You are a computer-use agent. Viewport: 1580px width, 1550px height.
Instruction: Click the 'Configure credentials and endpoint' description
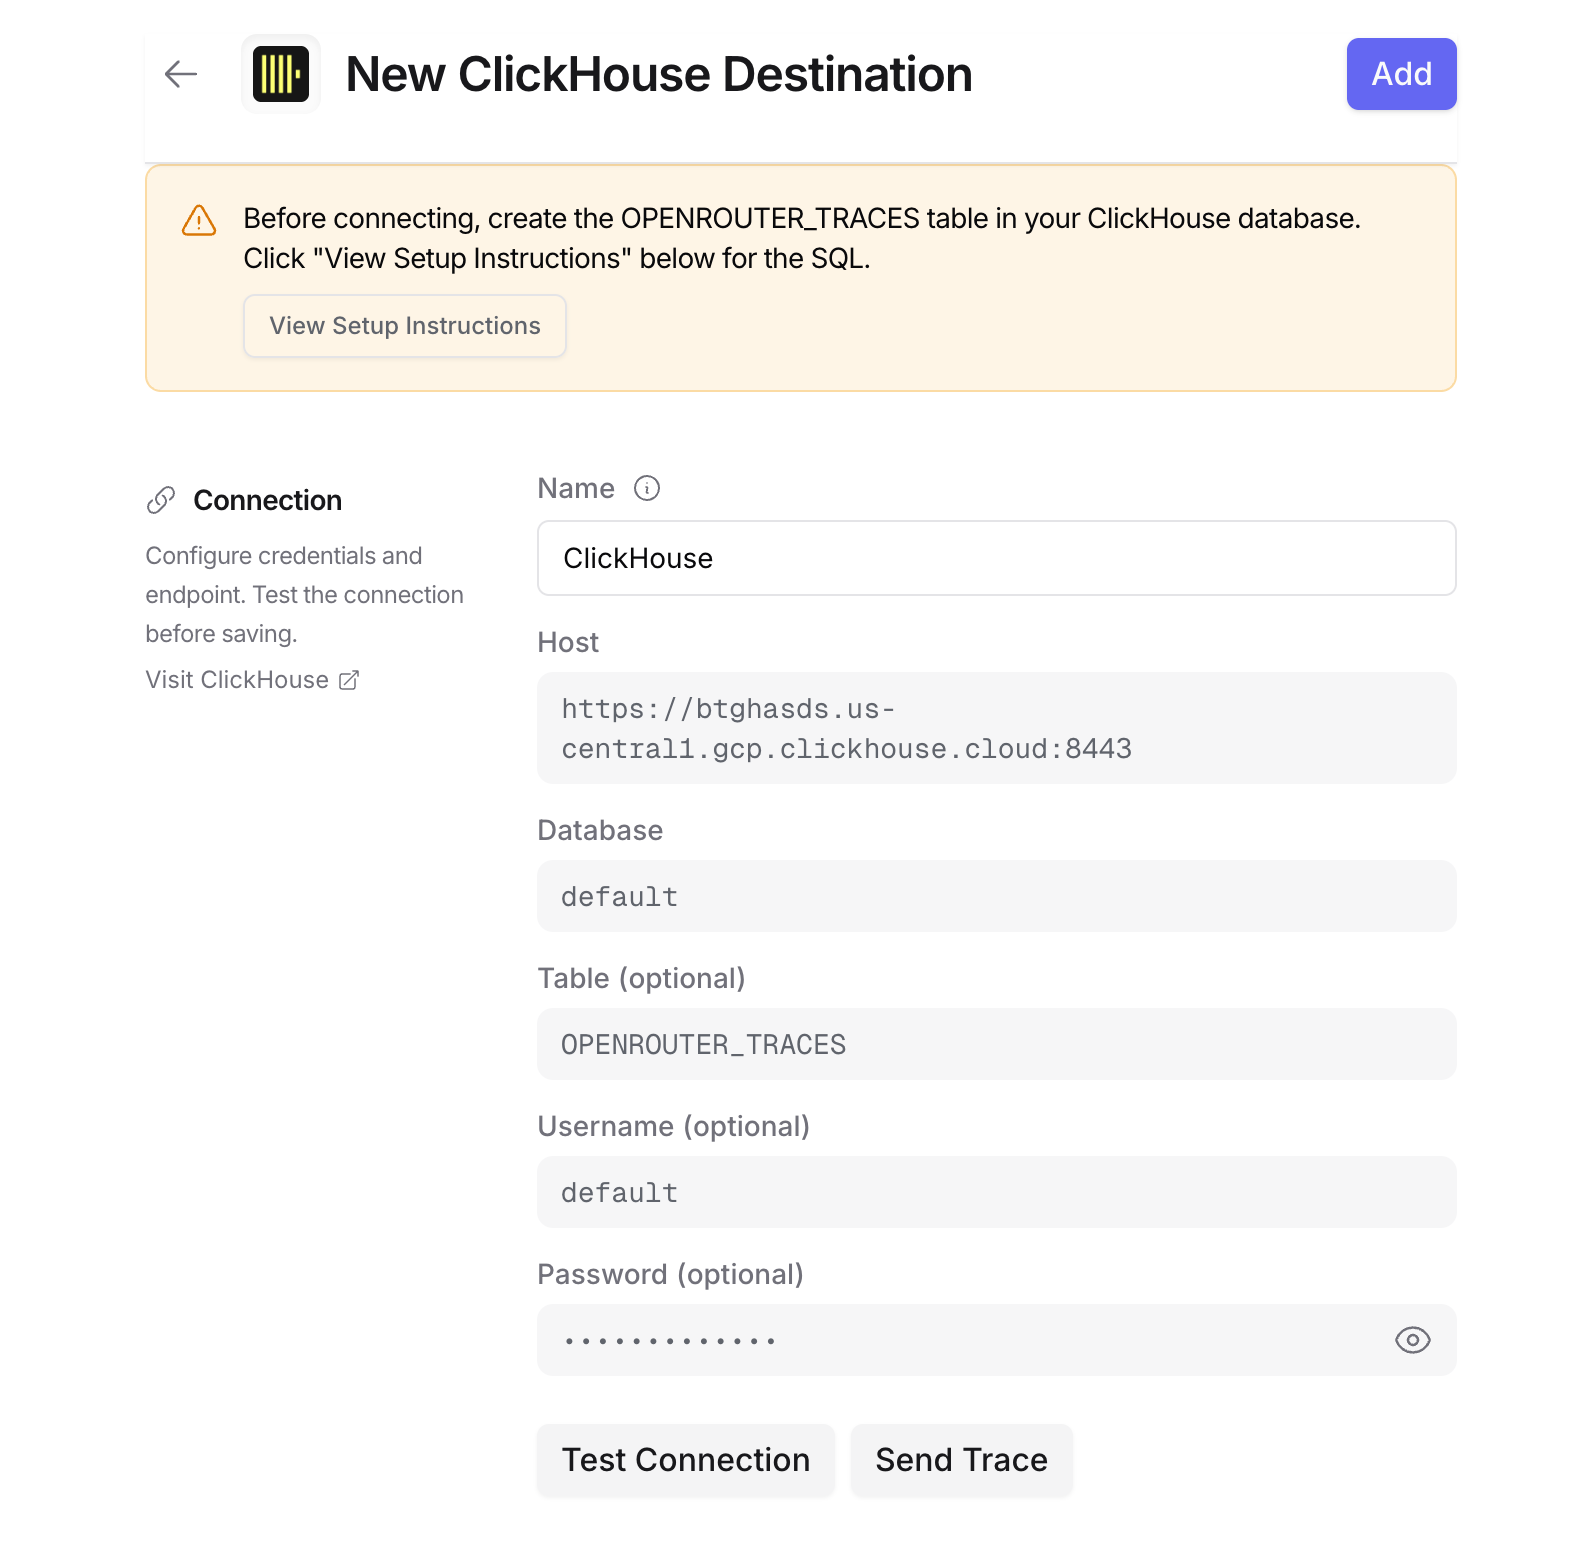click(304, 595)
